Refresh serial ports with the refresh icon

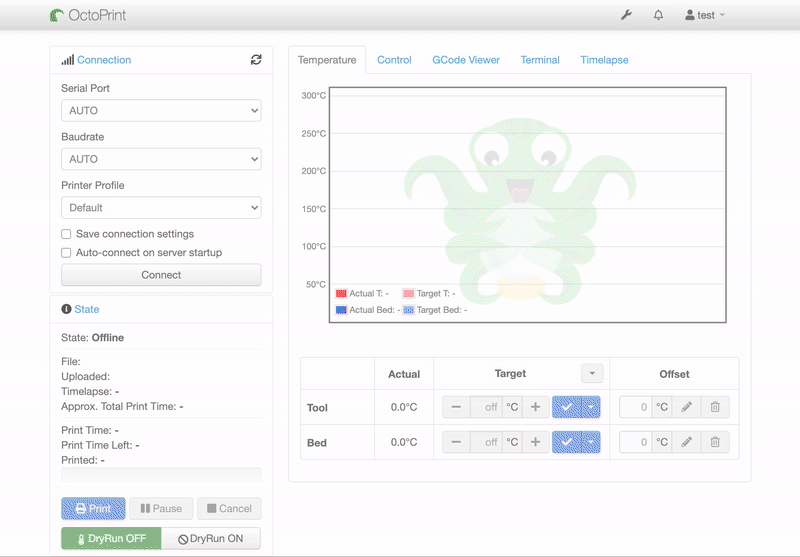tap(256, 60)
